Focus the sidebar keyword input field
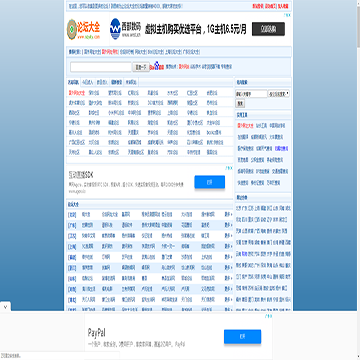This screenshot has width=360, height=360. tap(251, 94)
